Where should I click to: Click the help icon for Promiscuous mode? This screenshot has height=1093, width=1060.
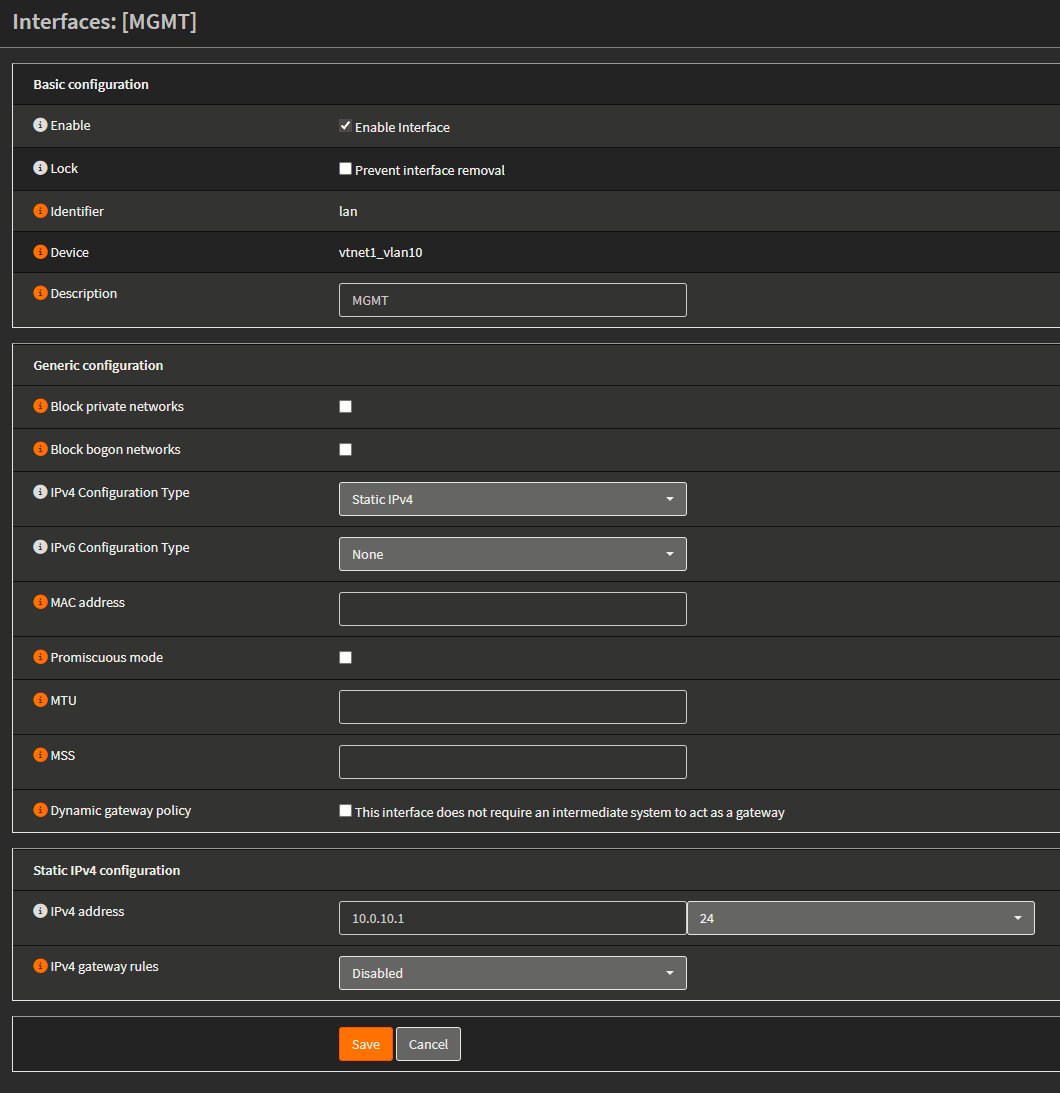click(x=40, y=657)
